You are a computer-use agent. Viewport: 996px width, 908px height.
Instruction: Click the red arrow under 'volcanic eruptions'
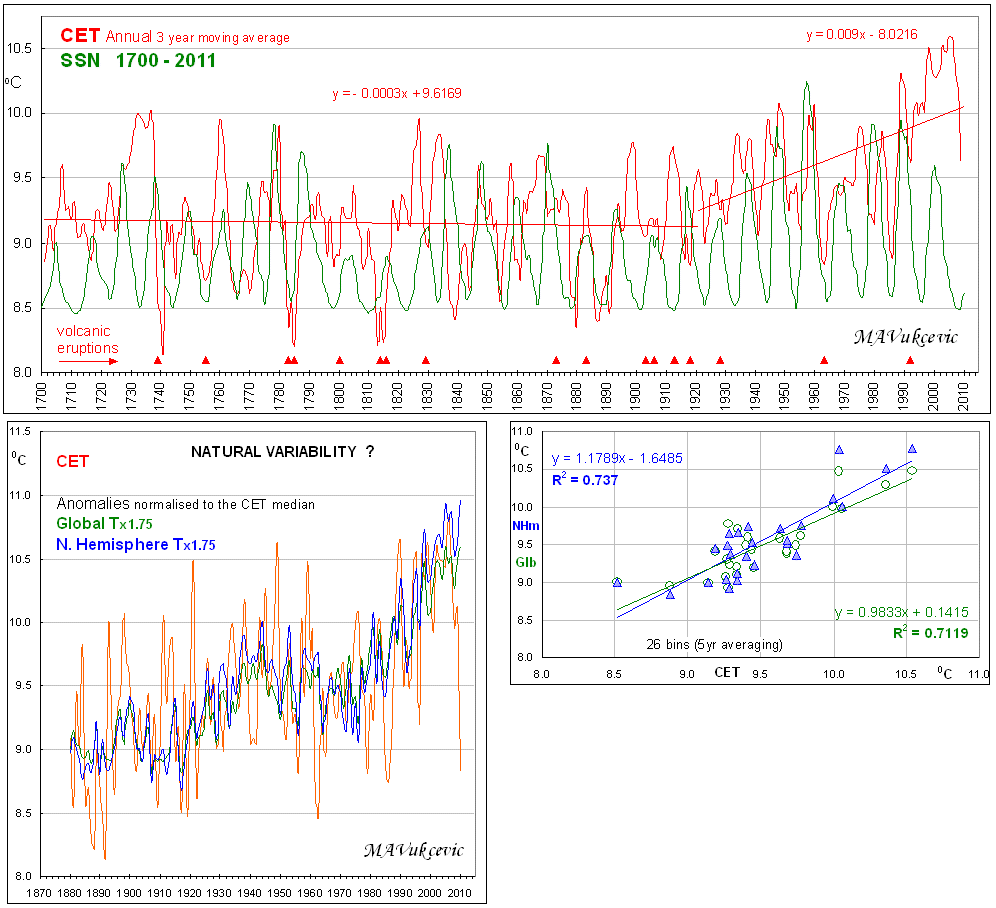click(88, 362)
